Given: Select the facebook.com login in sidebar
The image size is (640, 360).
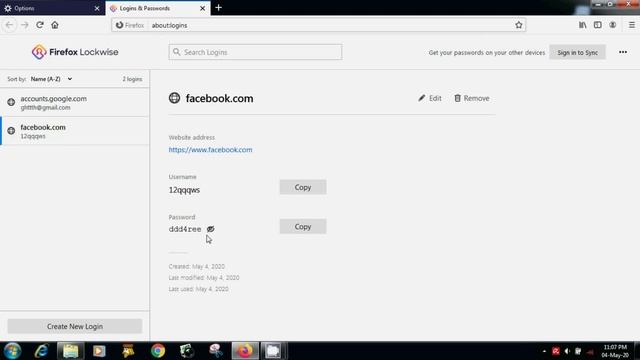Looking at the screenshot, I should tap(75, 131).
